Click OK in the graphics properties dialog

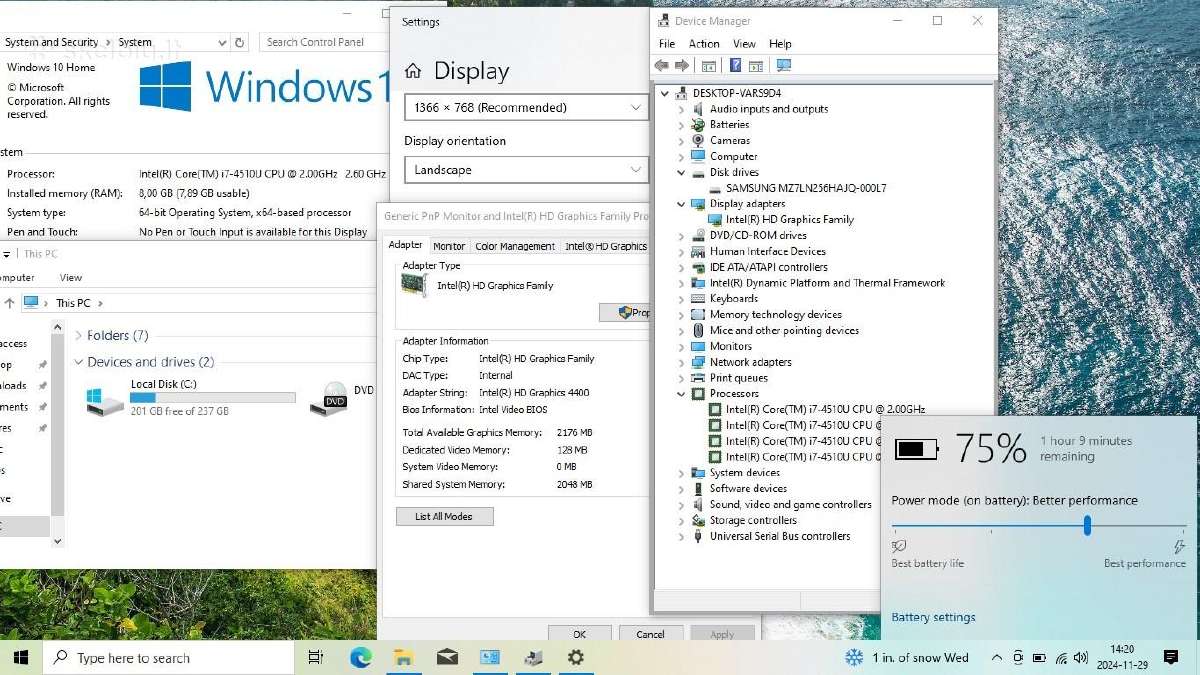tap(579, 634)
